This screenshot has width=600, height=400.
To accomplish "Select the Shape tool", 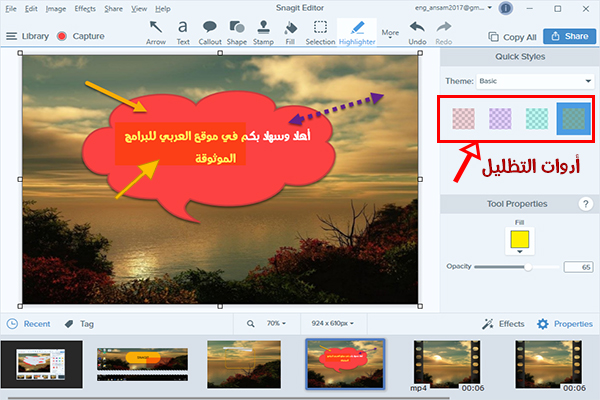I will point(236,33).
